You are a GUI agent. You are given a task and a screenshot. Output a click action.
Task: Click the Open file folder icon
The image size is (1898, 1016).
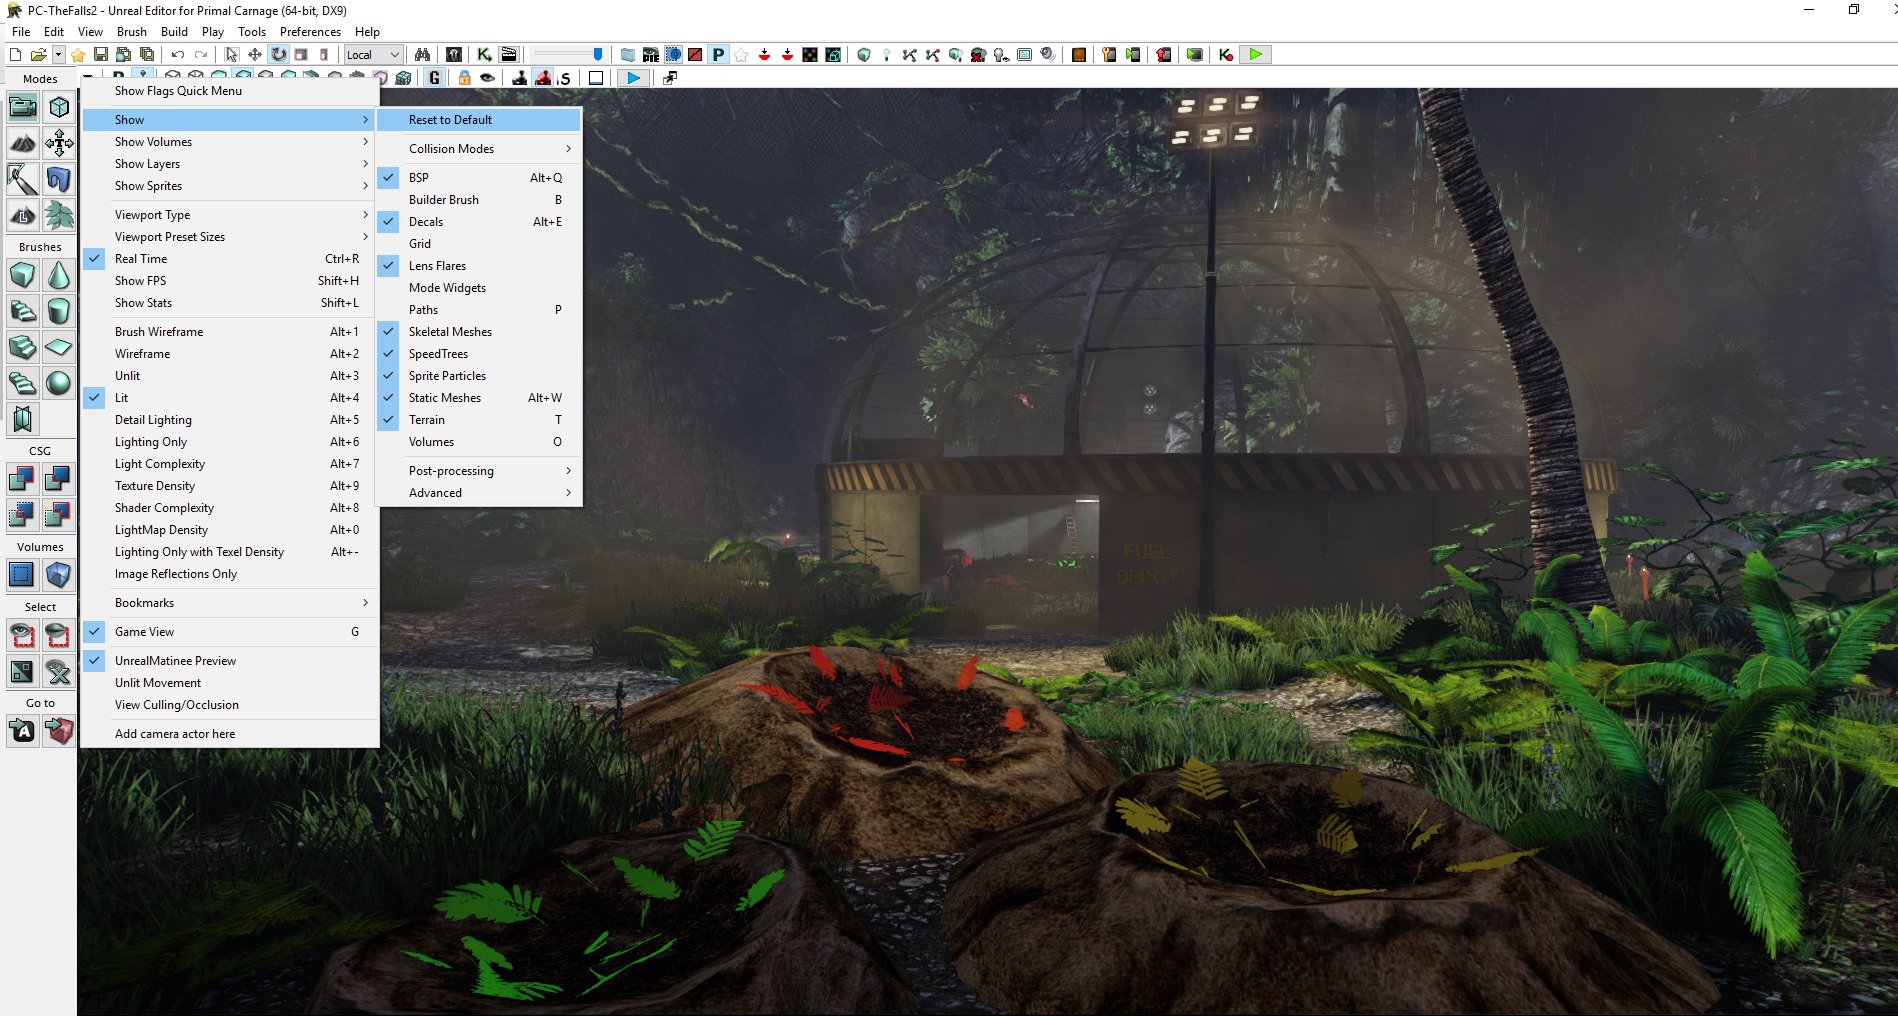point(38,55)
